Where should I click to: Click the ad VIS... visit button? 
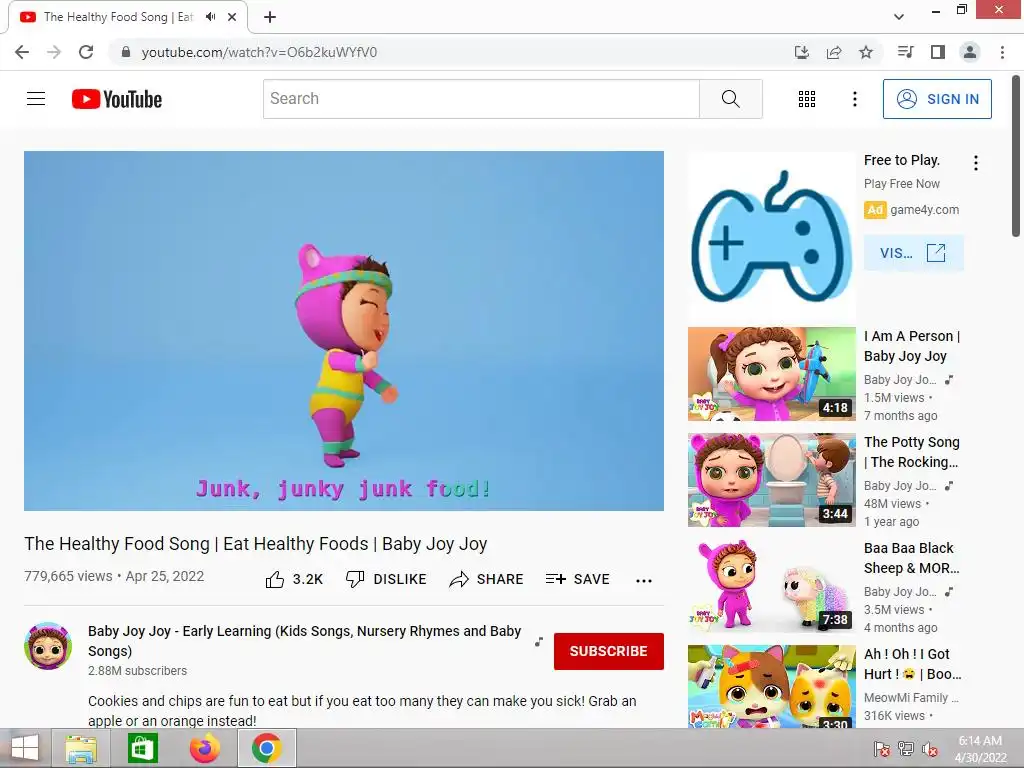[913, 253]
